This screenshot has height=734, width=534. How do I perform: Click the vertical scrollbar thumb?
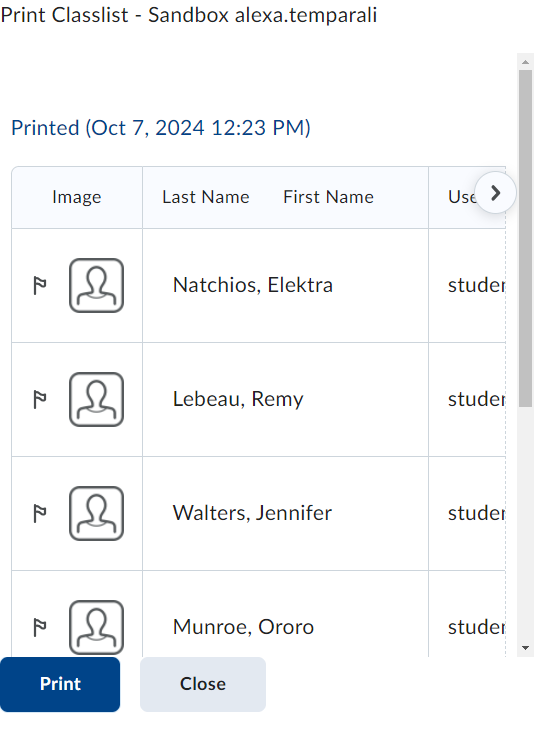coord(525,239)
